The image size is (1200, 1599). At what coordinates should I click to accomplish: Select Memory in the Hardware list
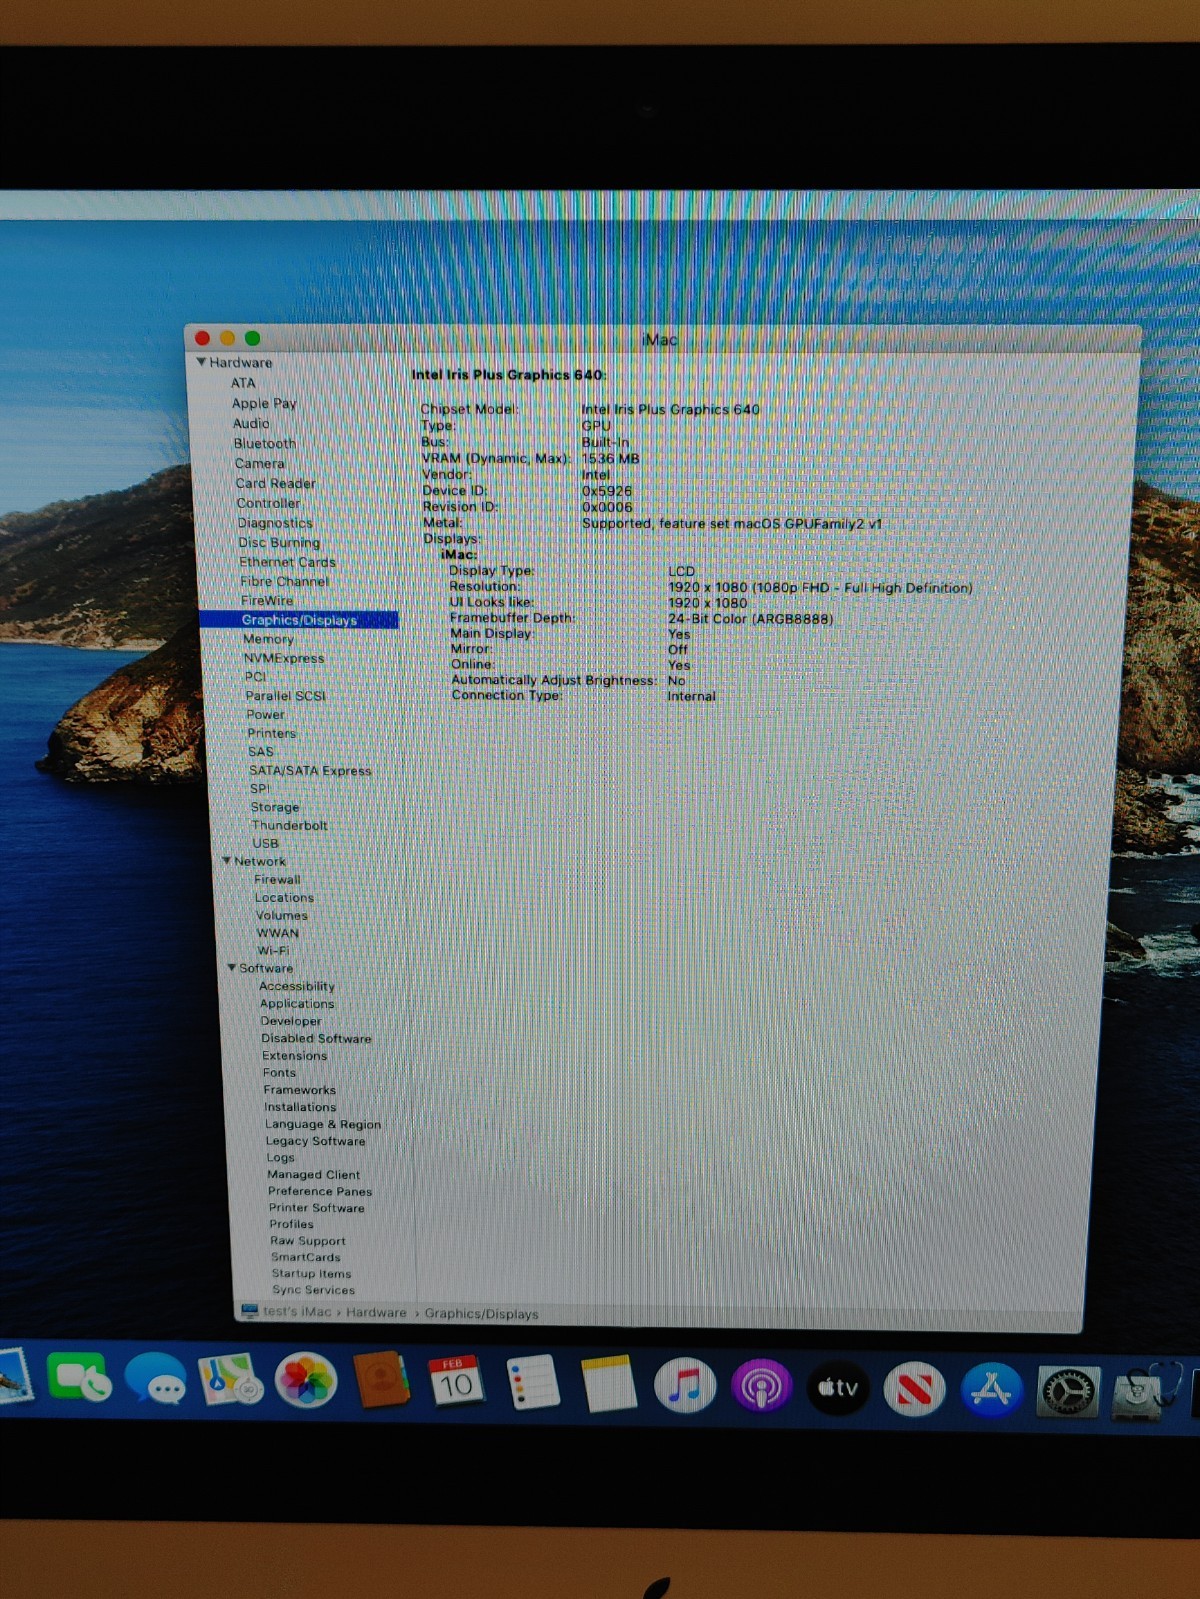268,639
